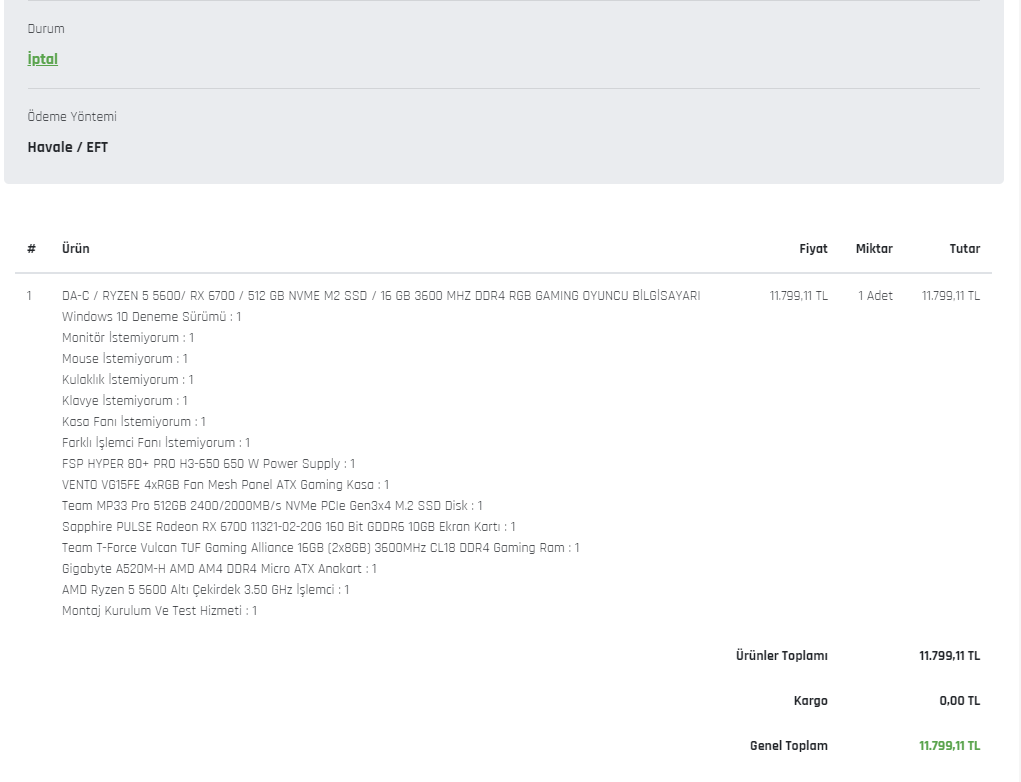Select the Ödeme Yöntemi label
This screenshot has width=1021, height=782.
pyautogui.click(x=72, y=117)
